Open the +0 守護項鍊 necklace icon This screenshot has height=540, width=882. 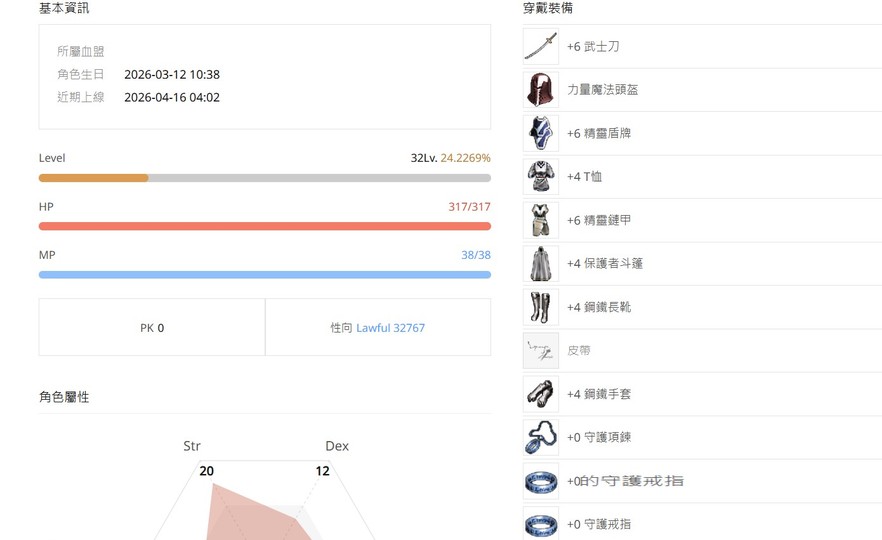(x=541, y=437)
